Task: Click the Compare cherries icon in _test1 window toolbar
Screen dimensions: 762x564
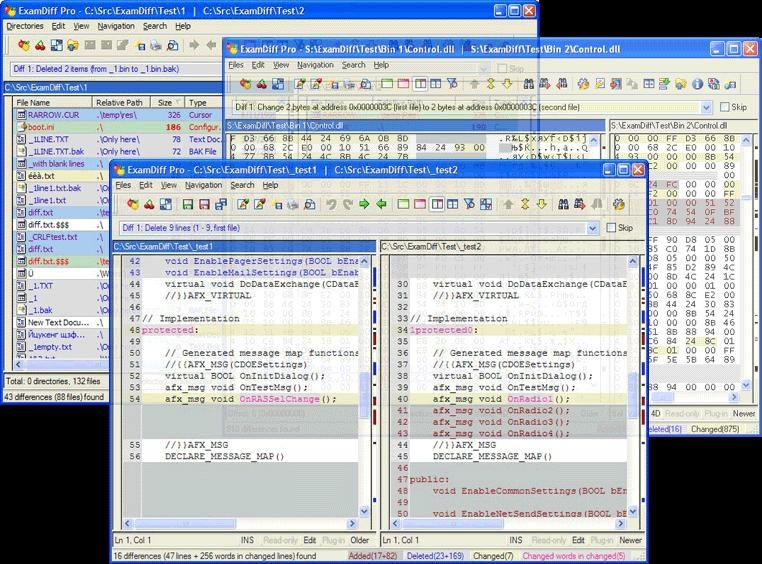Action: [x=149, y=205]
